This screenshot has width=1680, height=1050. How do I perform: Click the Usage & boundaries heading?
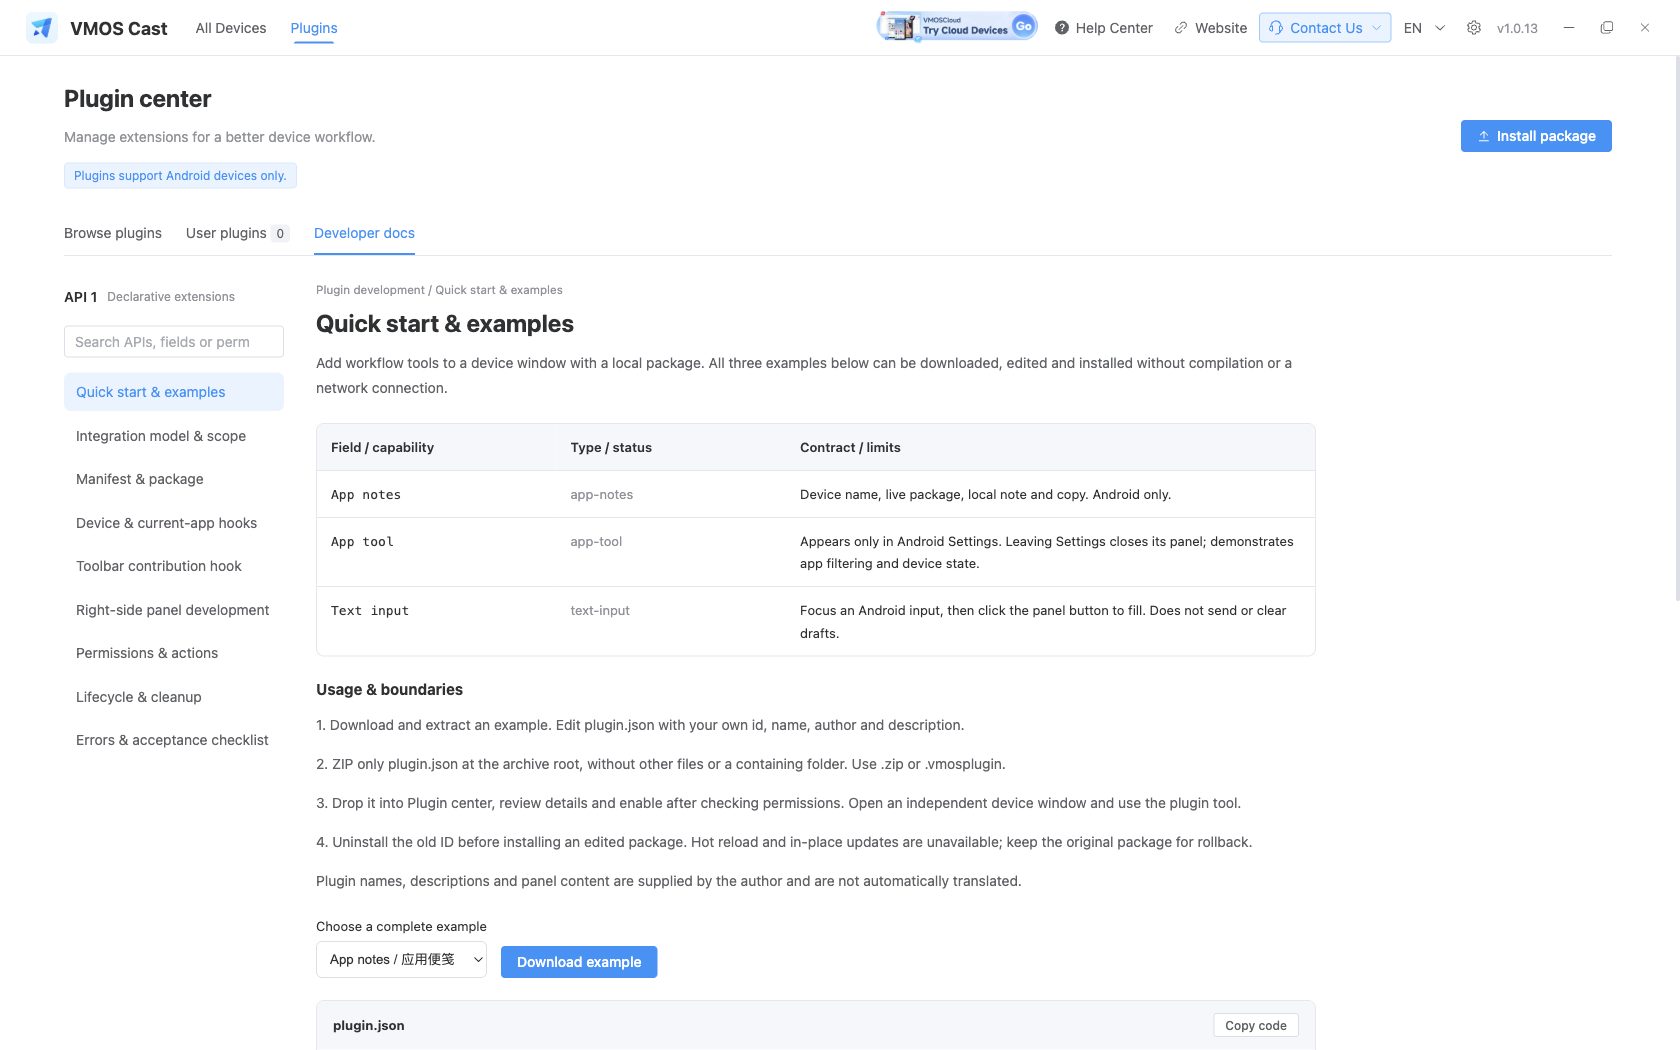(389, 690)
